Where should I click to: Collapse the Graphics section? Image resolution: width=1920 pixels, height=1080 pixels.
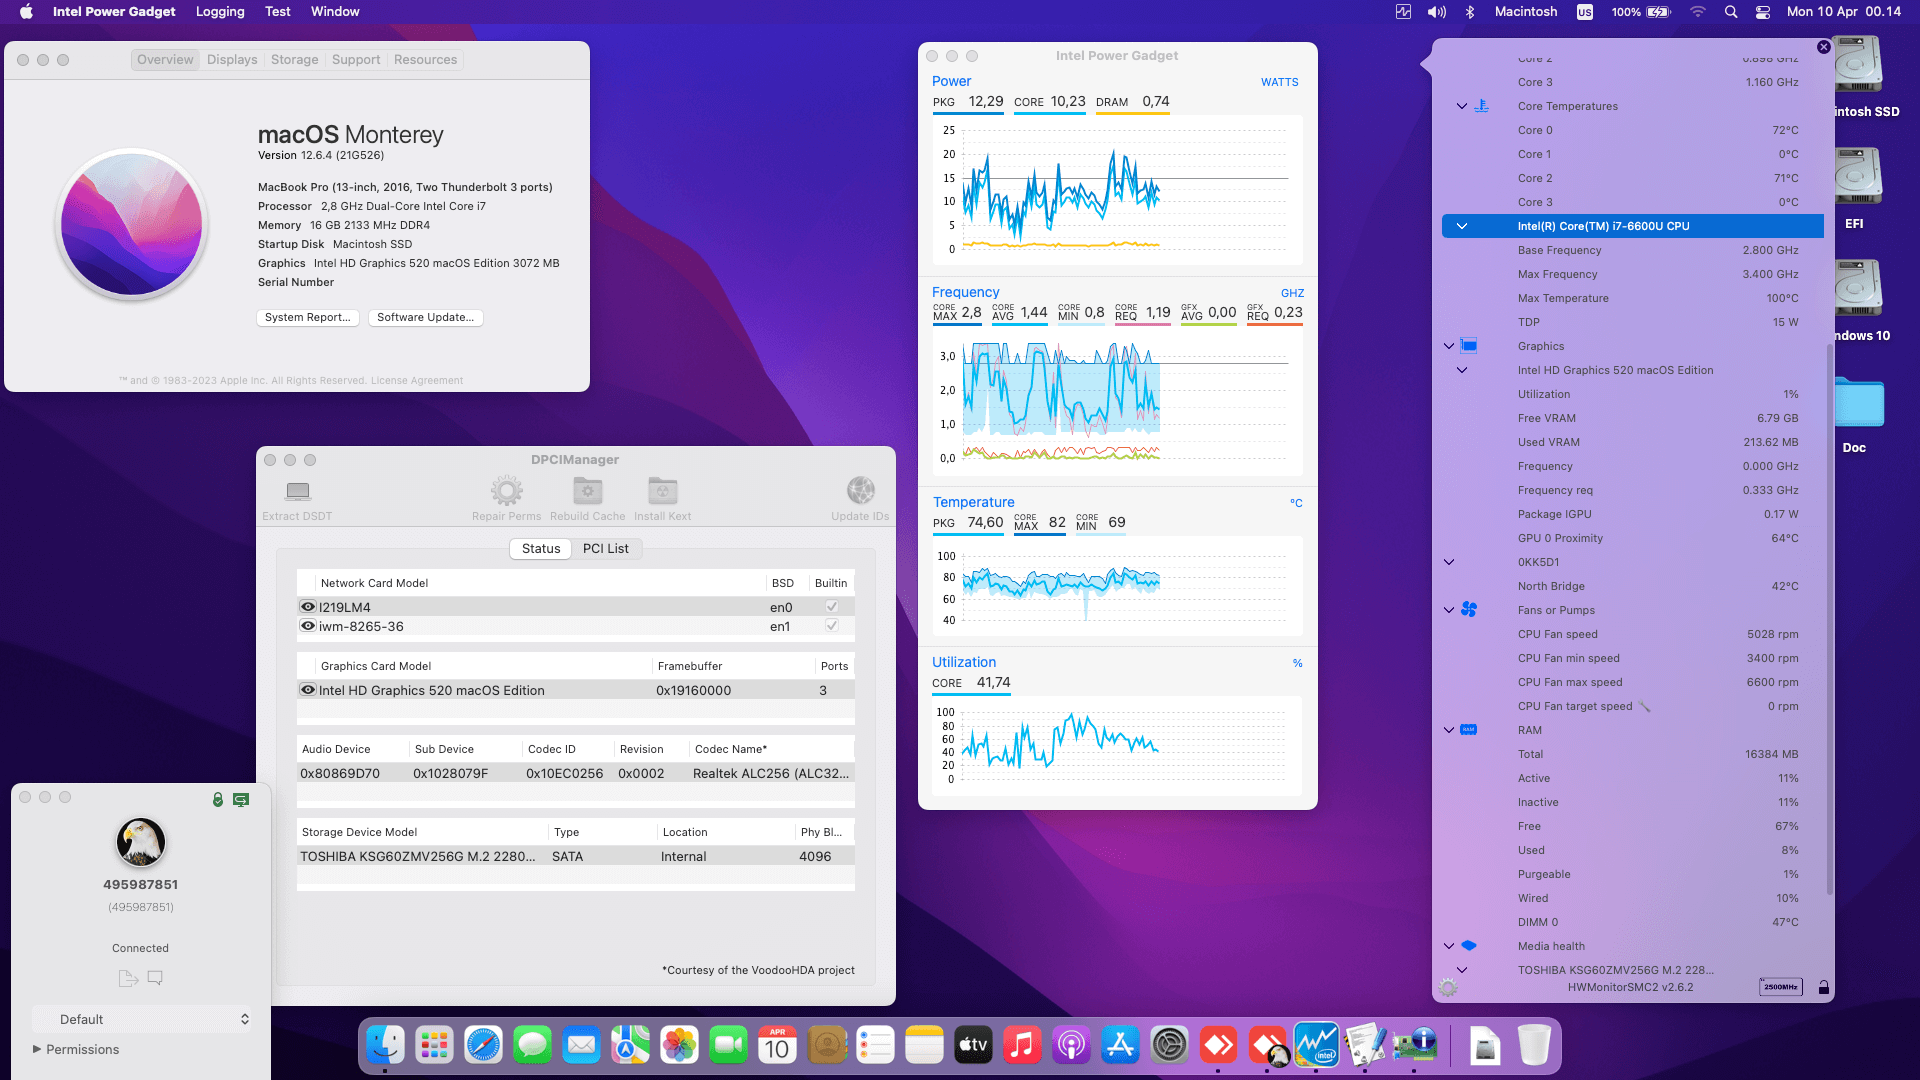[1449, 346]
